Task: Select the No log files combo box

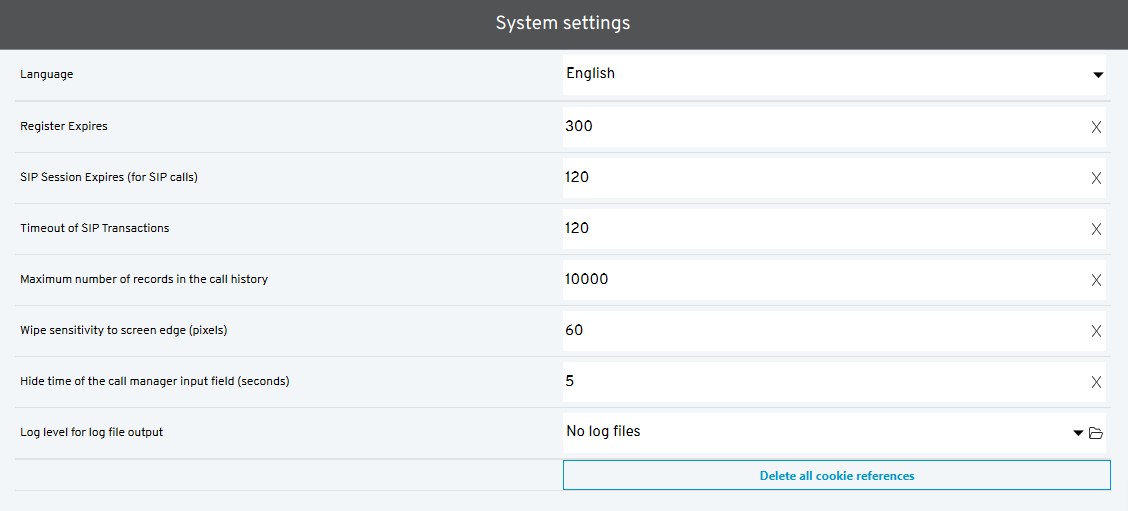Action: point(810,432)
